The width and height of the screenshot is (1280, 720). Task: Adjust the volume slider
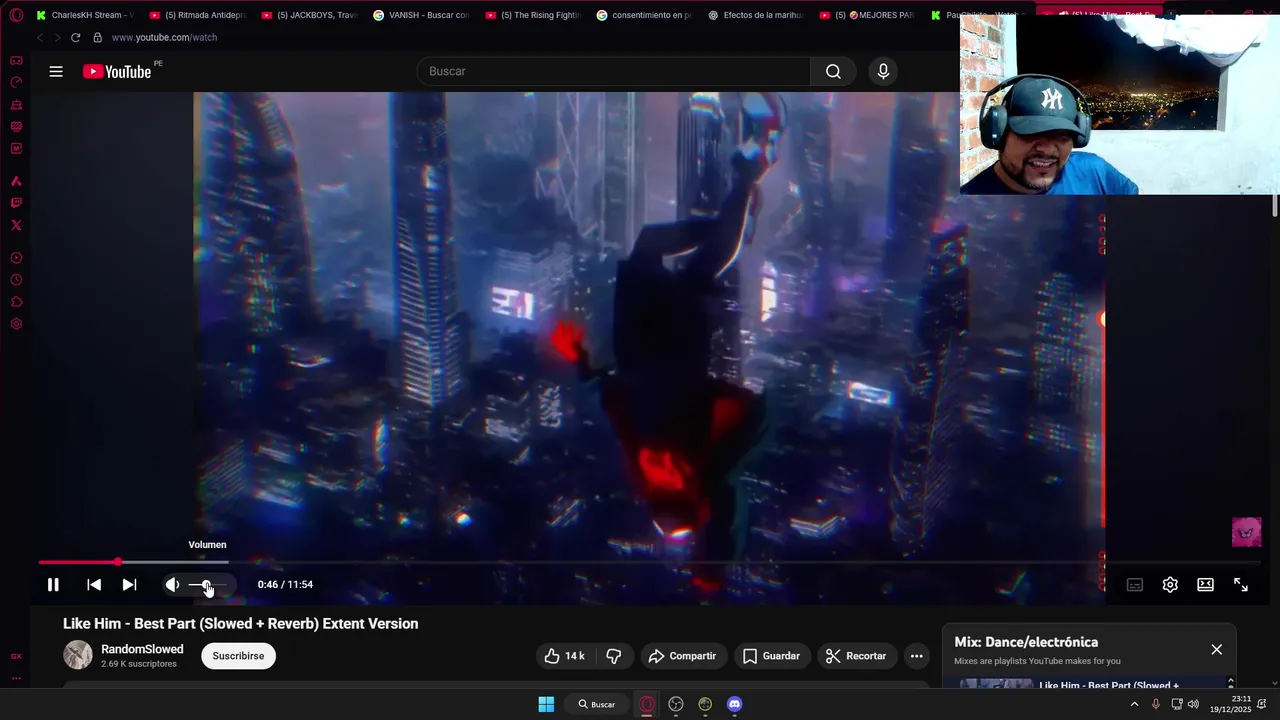click(x=207, y=585)
